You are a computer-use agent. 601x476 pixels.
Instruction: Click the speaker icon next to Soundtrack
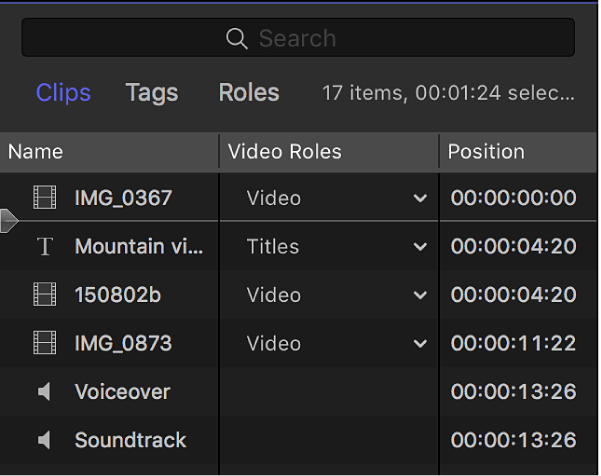coord(44,440)
